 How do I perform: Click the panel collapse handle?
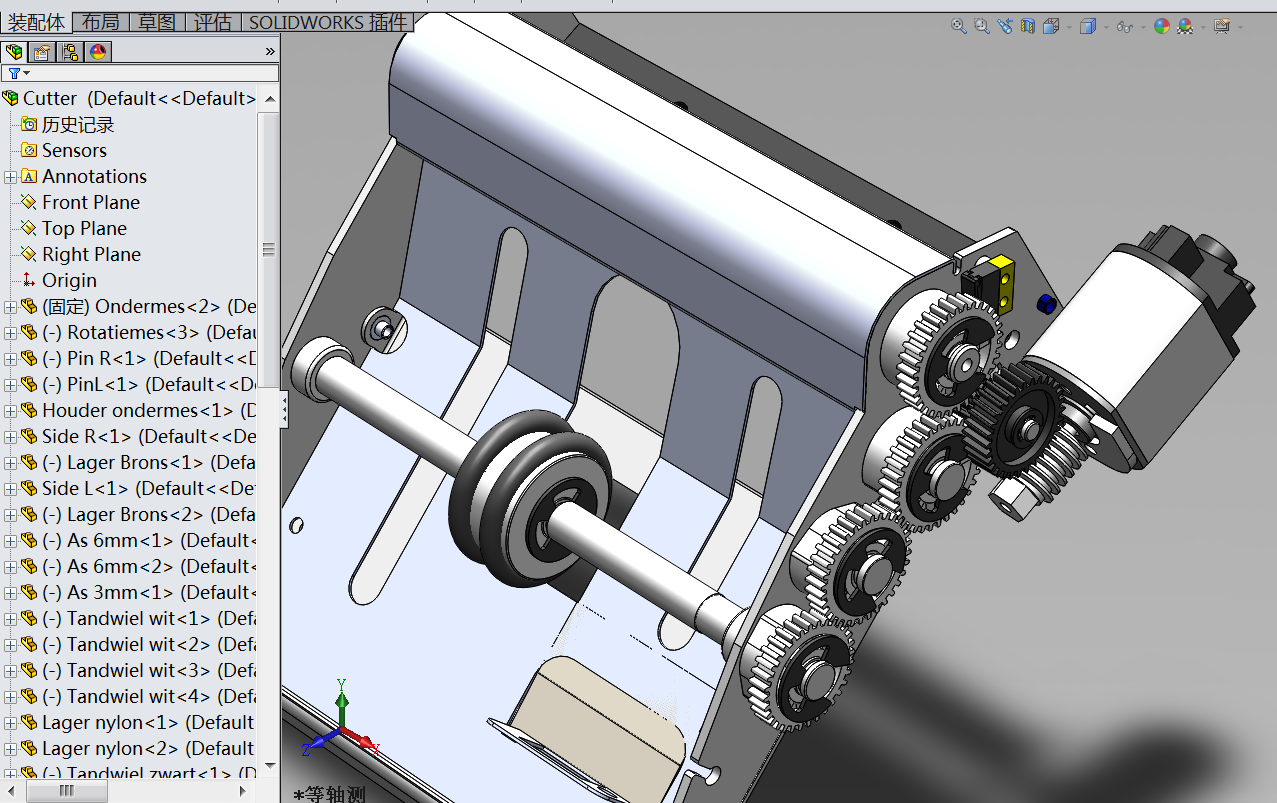[x=284, y=409]
